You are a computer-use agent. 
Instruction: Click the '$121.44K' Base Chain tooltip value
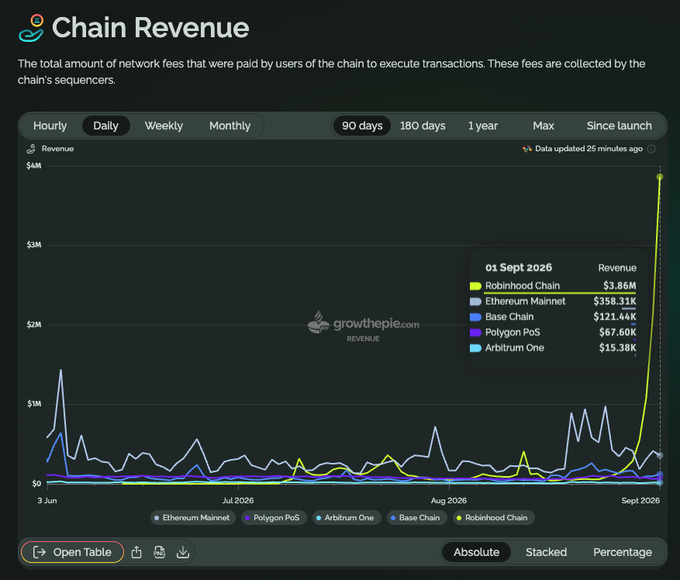(615, 317)
